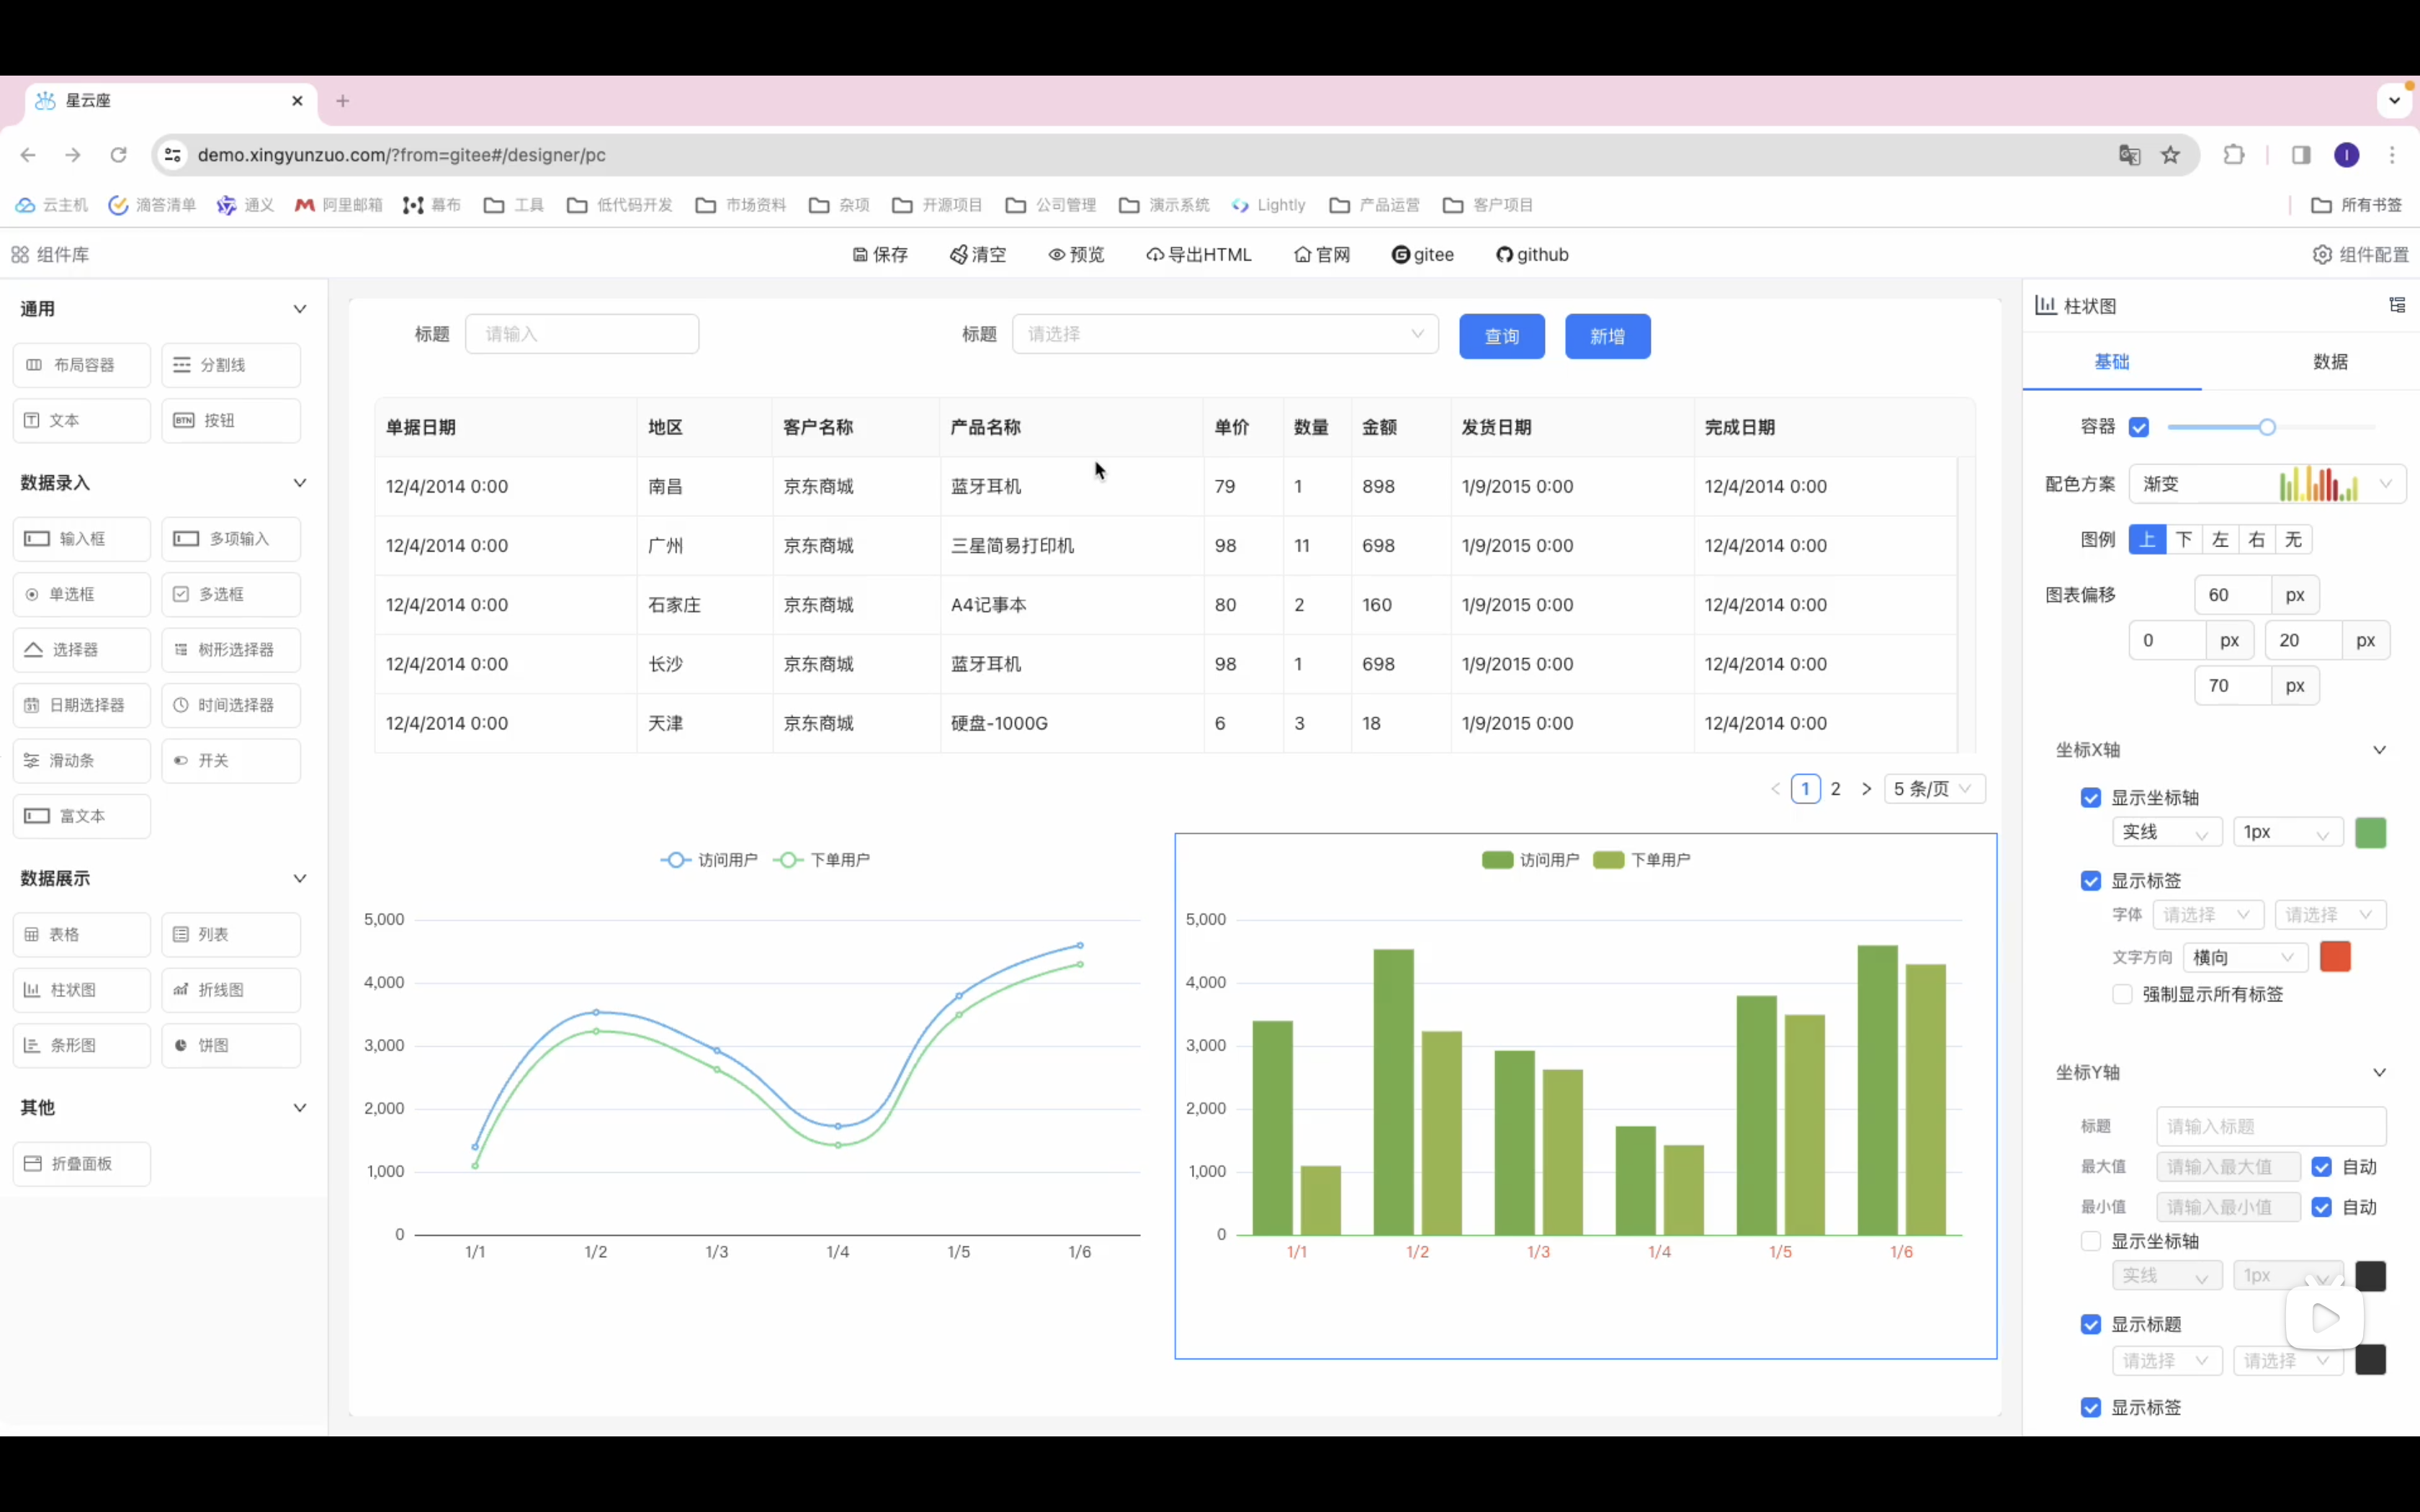Enable Y-axis 显示坐标轴 checkbox
The height and width of the screenshot is (1512, 2420).
point(2091,1241)
